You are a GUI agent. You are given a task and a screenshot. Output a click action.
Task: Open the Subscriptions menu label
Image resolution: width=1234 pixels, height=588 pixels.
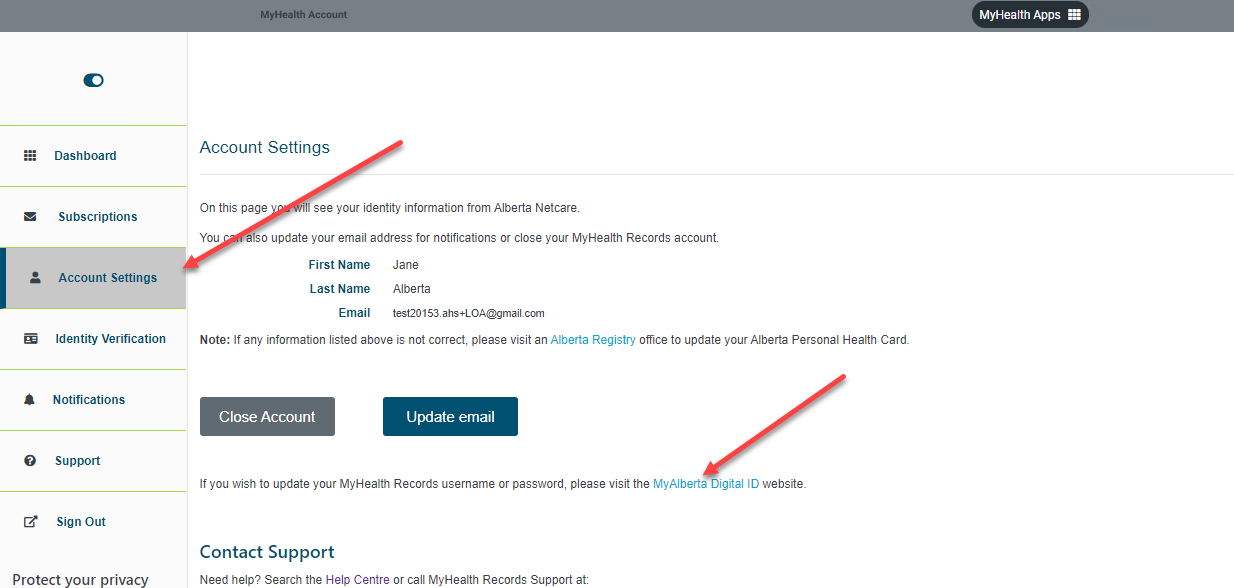point(97,217)
